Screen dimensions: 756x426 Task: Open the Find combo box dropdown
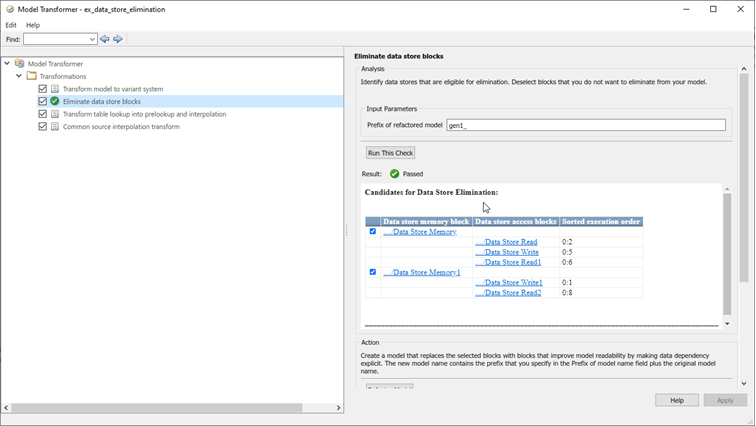pos(92,39)
